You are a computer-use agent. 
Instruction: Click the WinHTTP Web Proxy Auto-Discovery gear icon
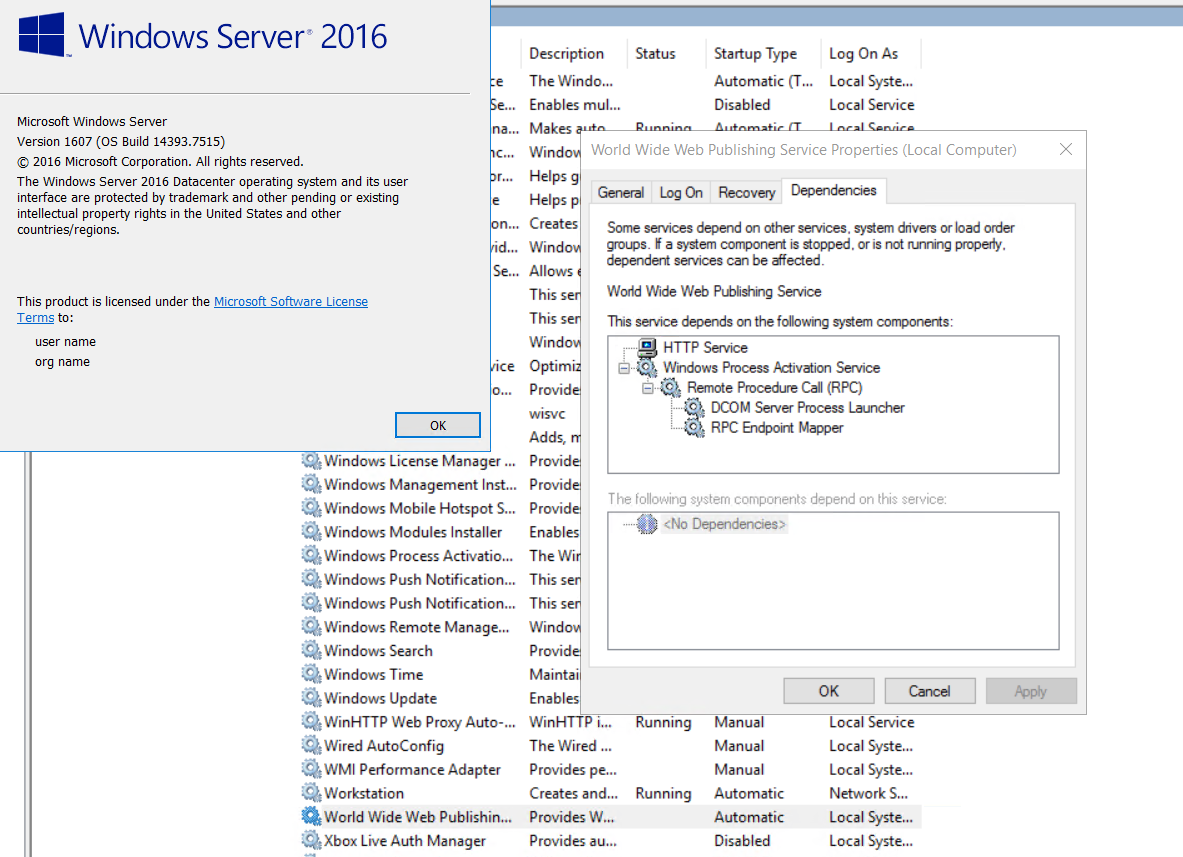click(311, 721)
